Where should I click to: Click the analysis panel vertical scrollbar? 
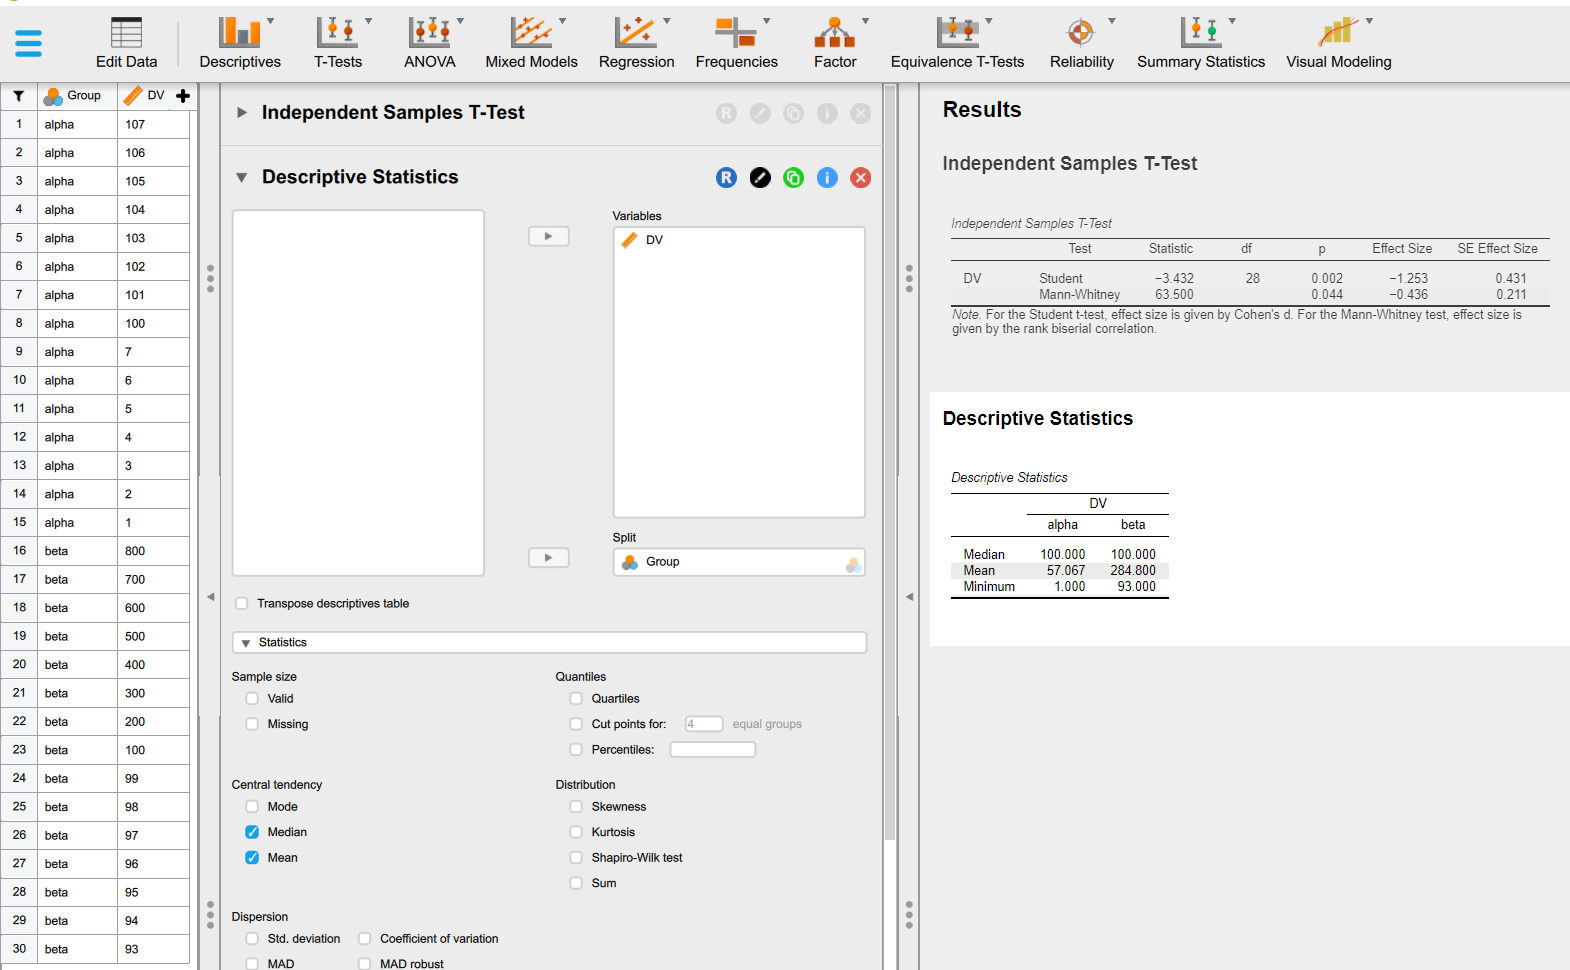pos(890,460)
